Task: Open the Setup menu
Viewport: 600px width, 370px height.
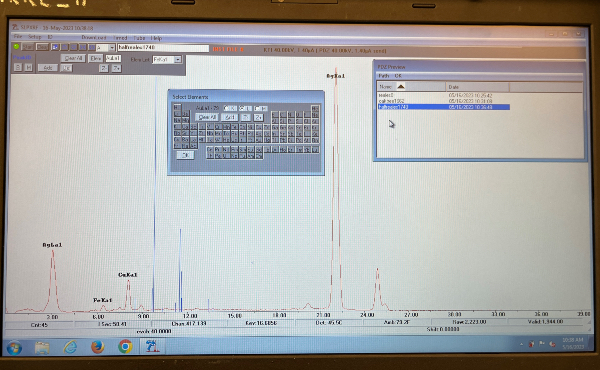Action: (34, 37)
